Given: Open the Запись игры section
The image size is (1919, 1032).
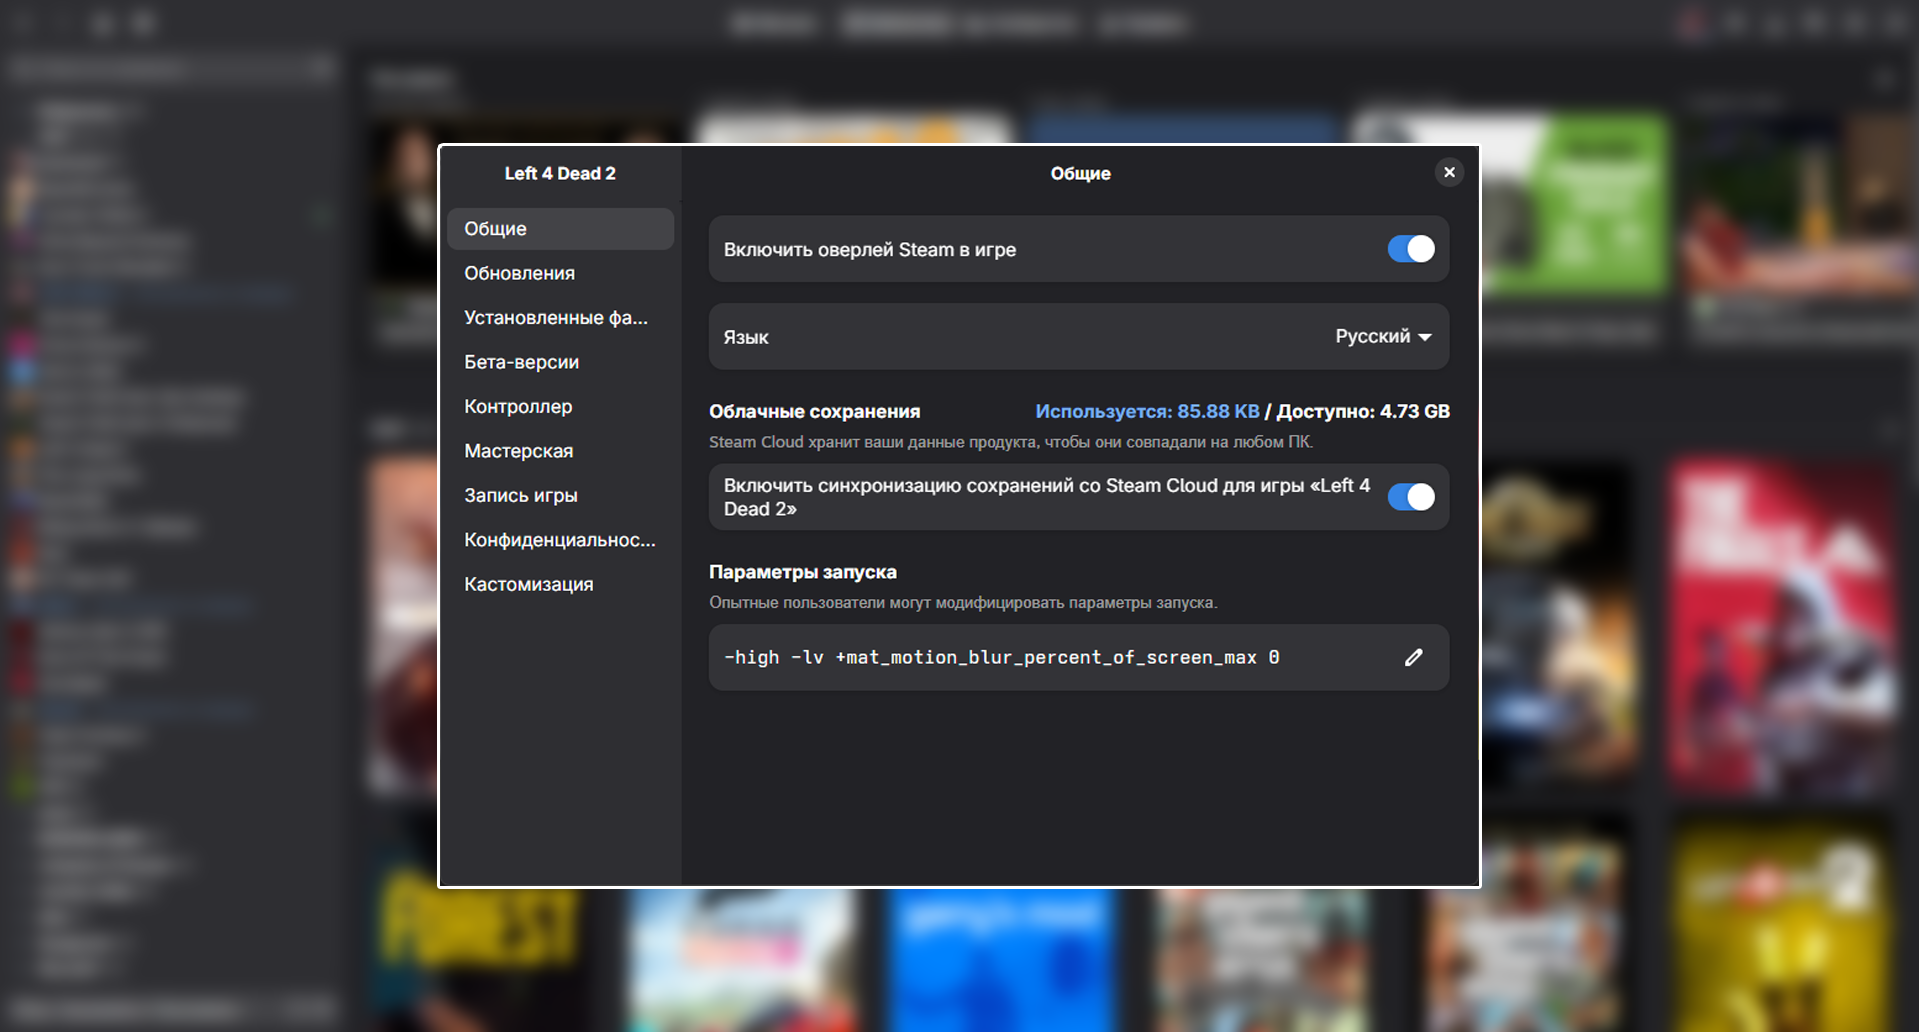Looking at the screenshot, I should 560,496.
